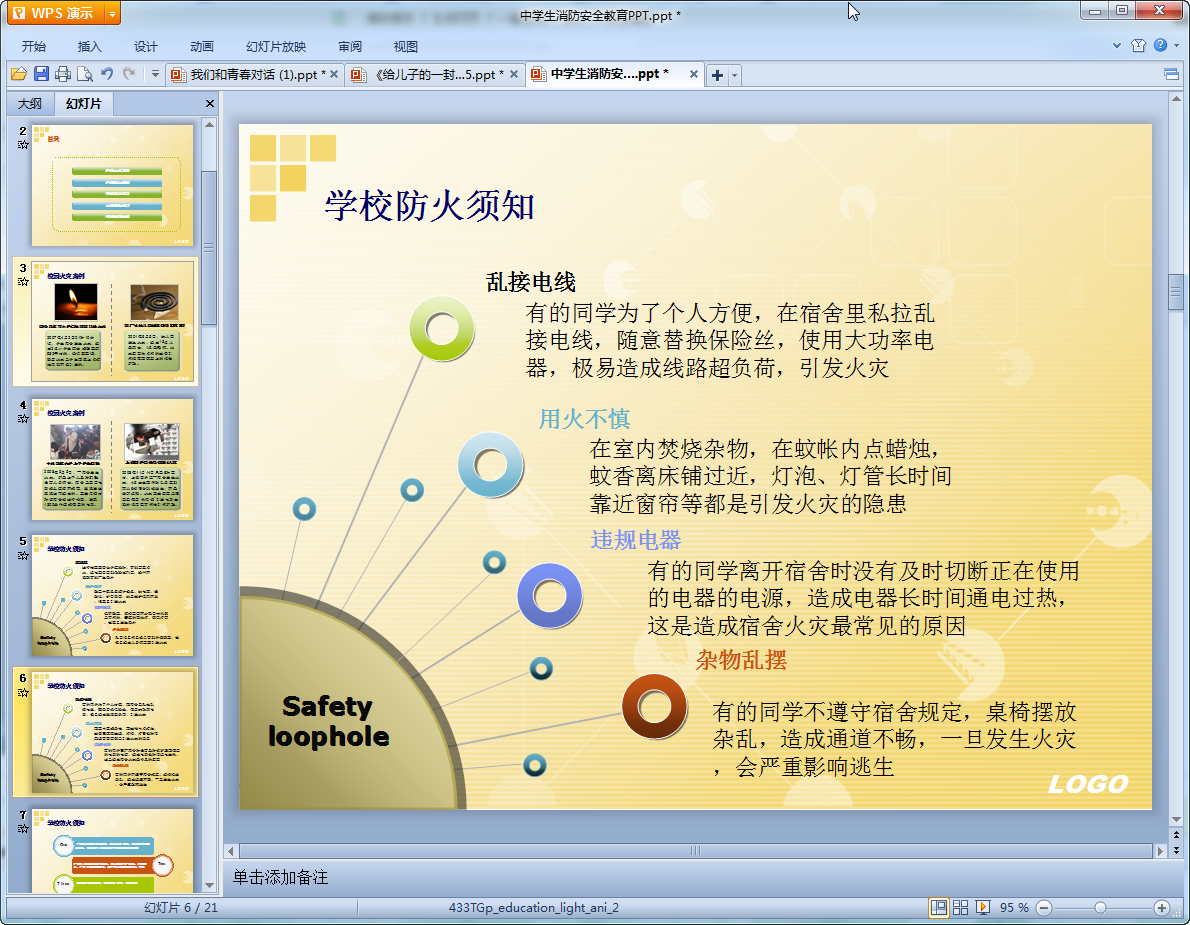1190x925 pixels.
Task: Switch to Slide Sorter view
Action: [x=961, y=908]
